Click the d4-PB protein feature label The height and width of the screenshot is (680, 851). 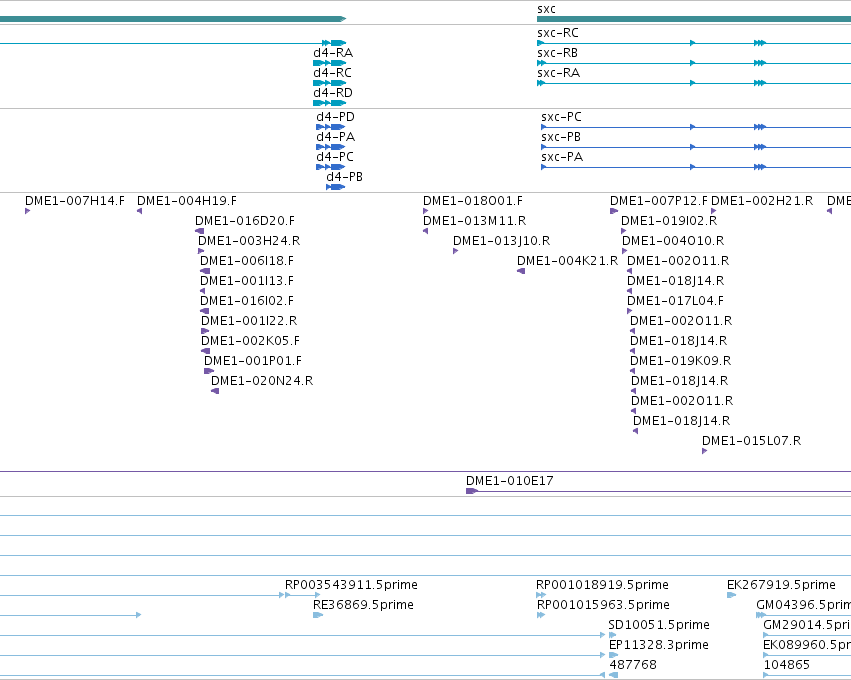[345, 177]
